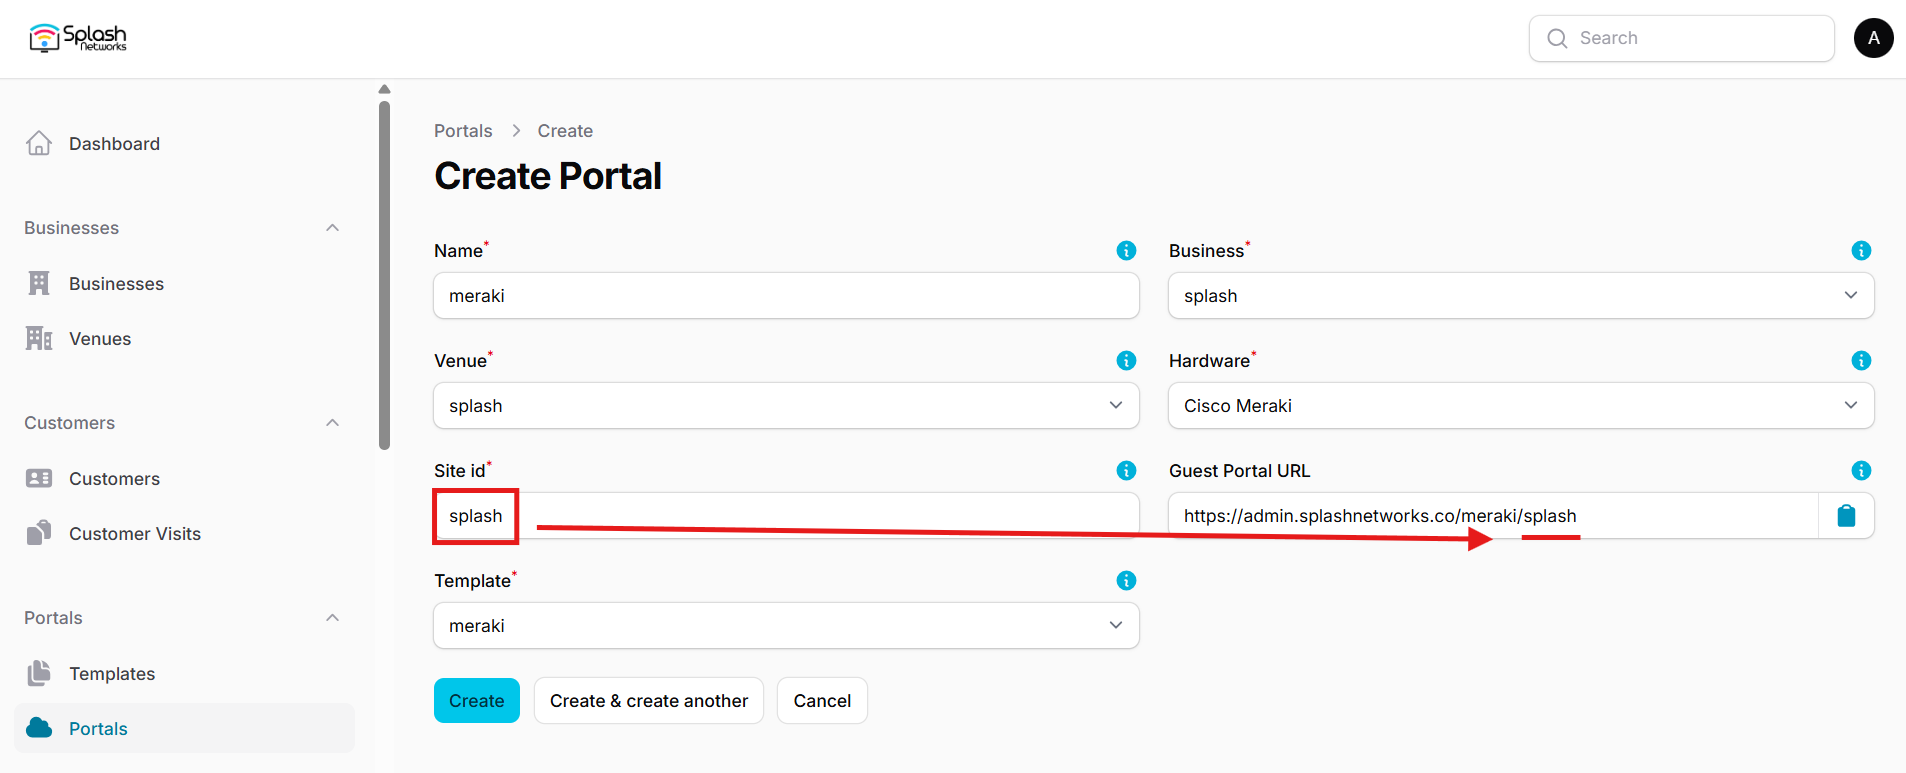Viewport: 1906px width, 773px height.
Task: Select Portals item in sidebar
Action: coord(184,728)
